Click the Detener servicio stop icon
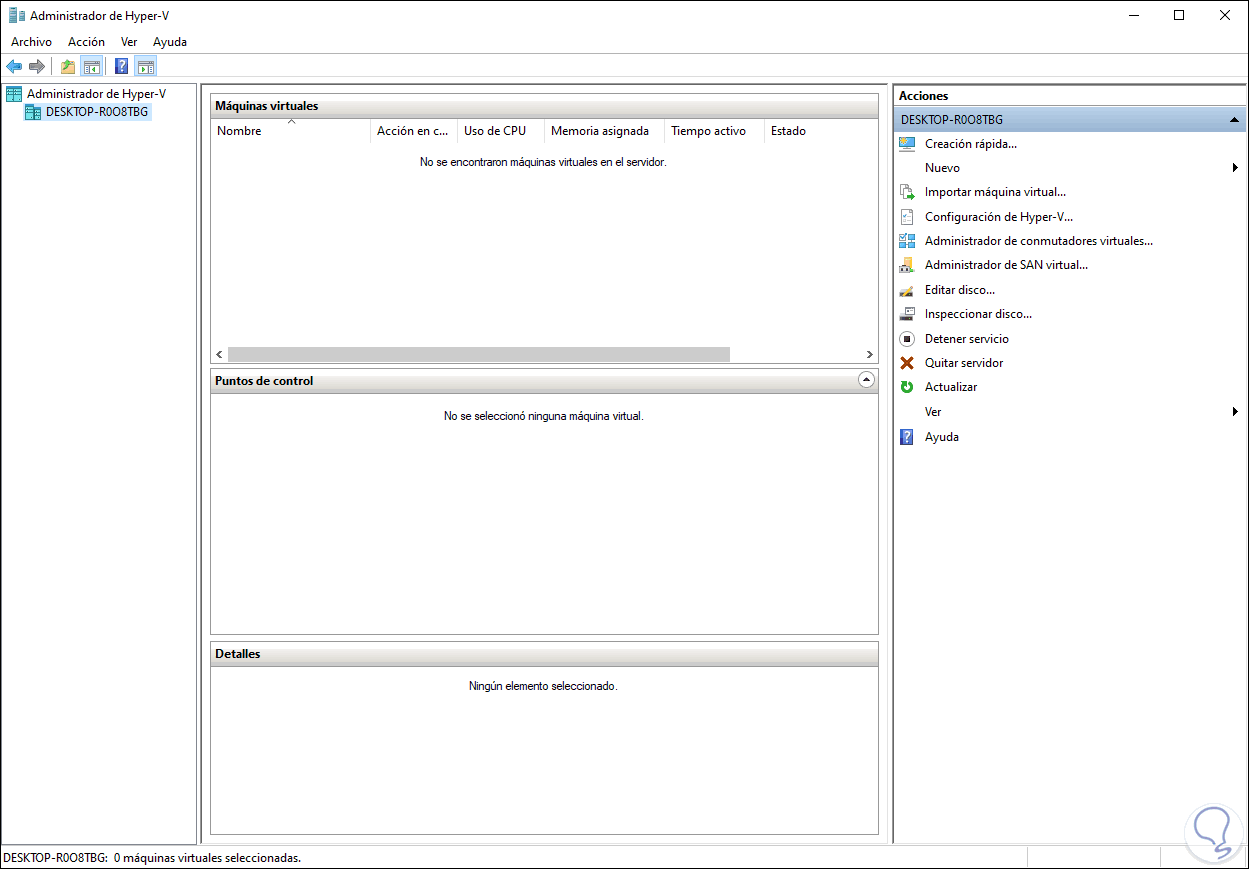This screenshot has height=869, width=1249. [x=907, y=339]
